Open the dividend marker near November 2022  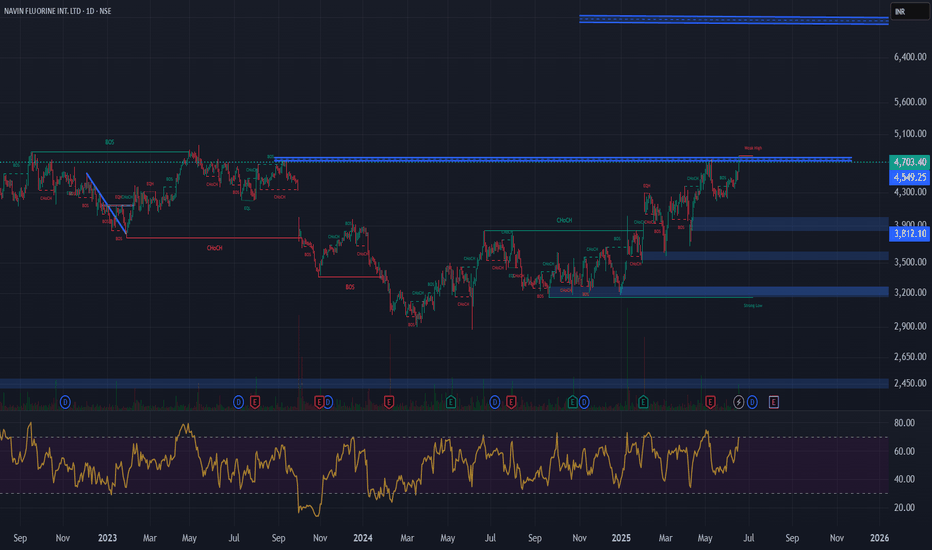pyautogui.click(x=65, y=403)
